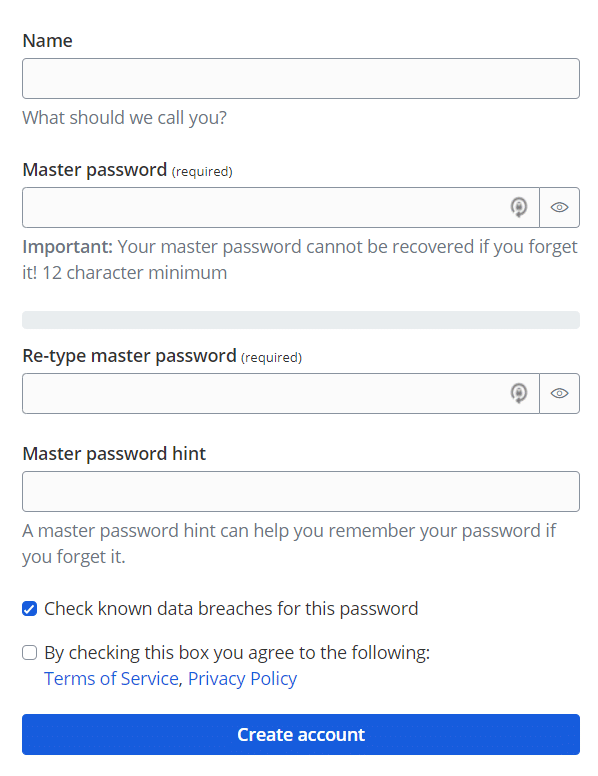Viewport: 598px width, 776px height.
Task: Click the Re-type master password label
Action: (129, 356)
